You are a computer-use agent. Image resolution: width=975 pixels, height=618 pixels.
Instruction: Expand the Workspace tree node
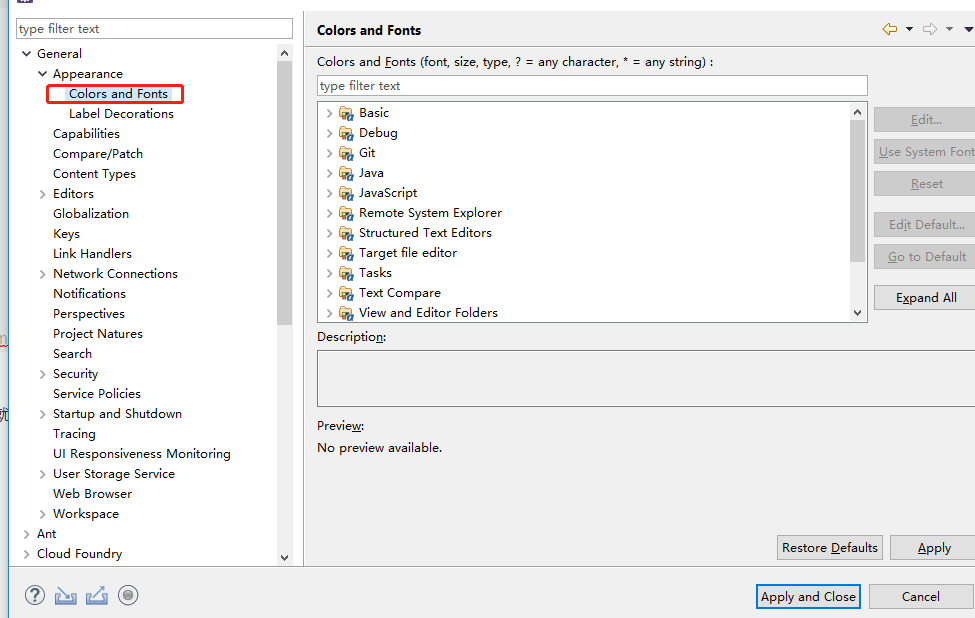tap(42, 514)
